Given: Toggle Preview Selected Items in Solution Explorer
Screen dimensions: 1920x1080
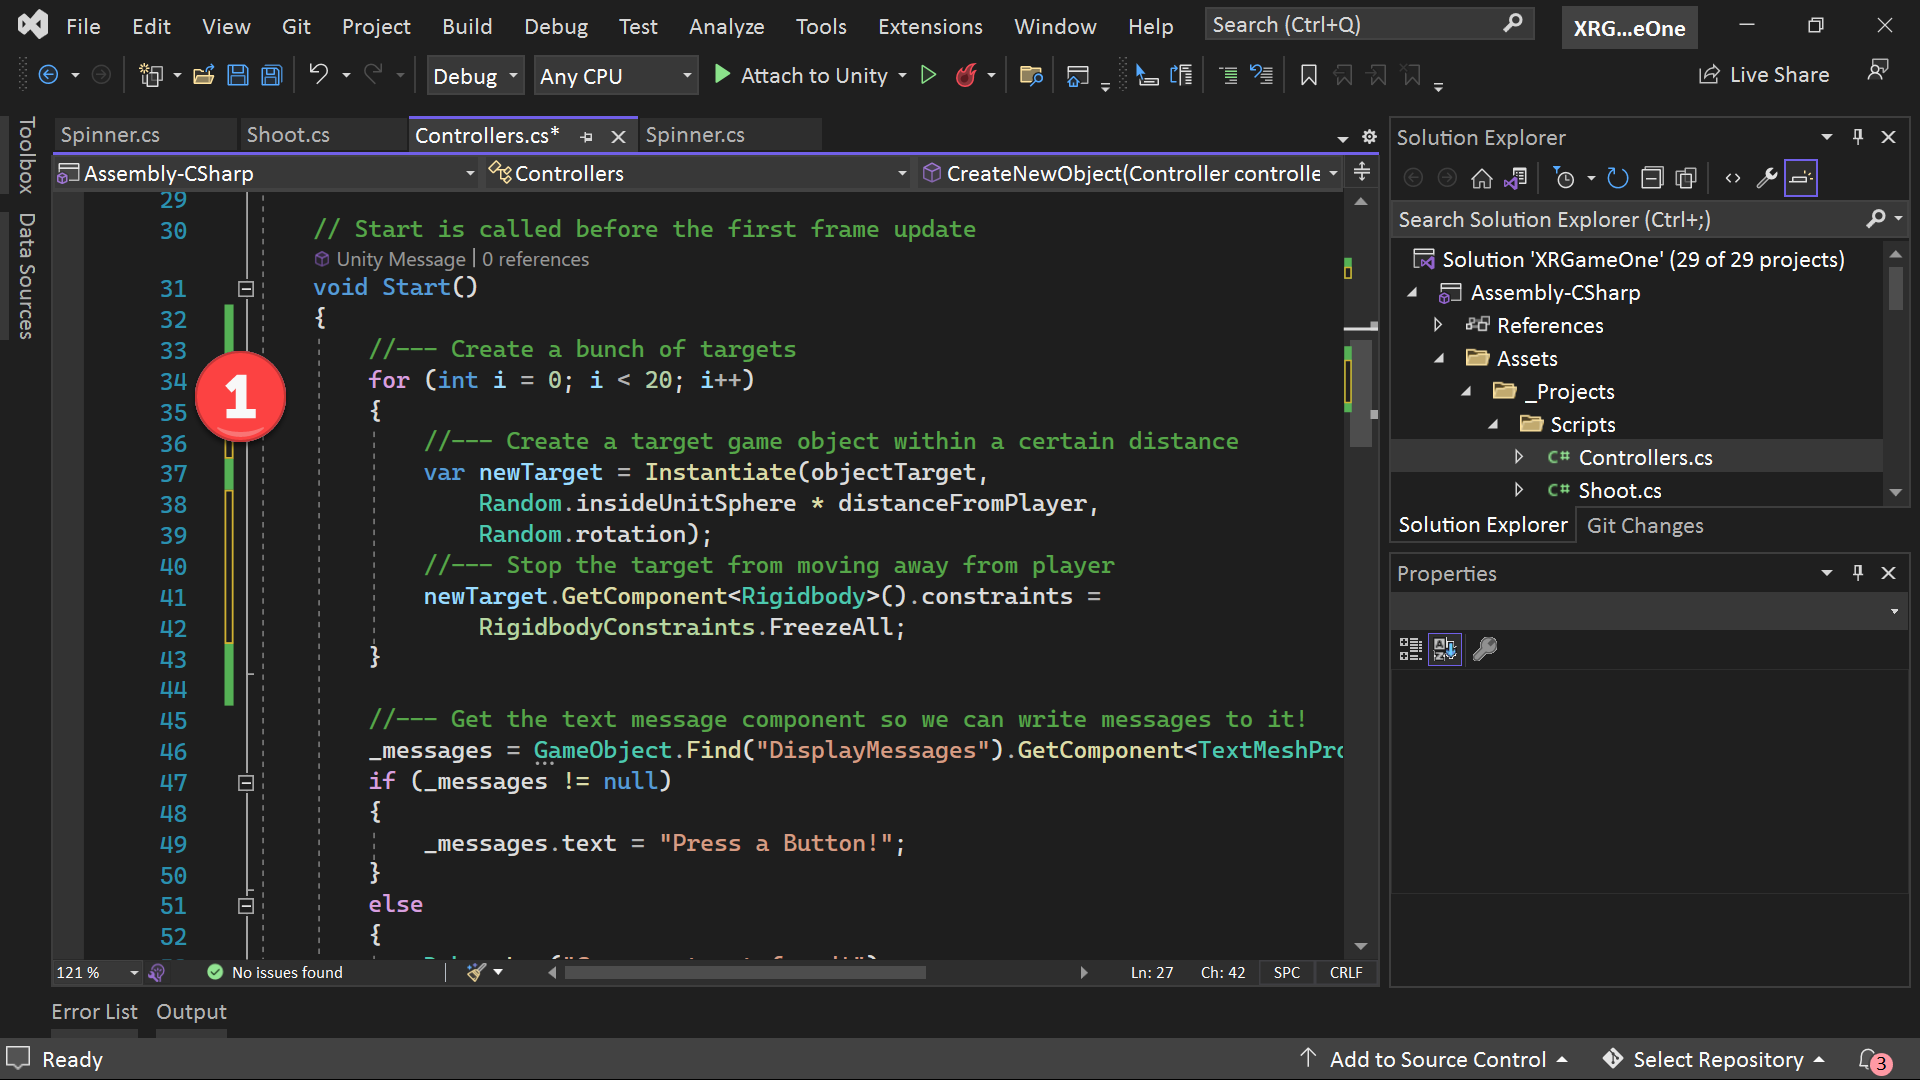Looking at the screenshot, I should pos(1801,178).
